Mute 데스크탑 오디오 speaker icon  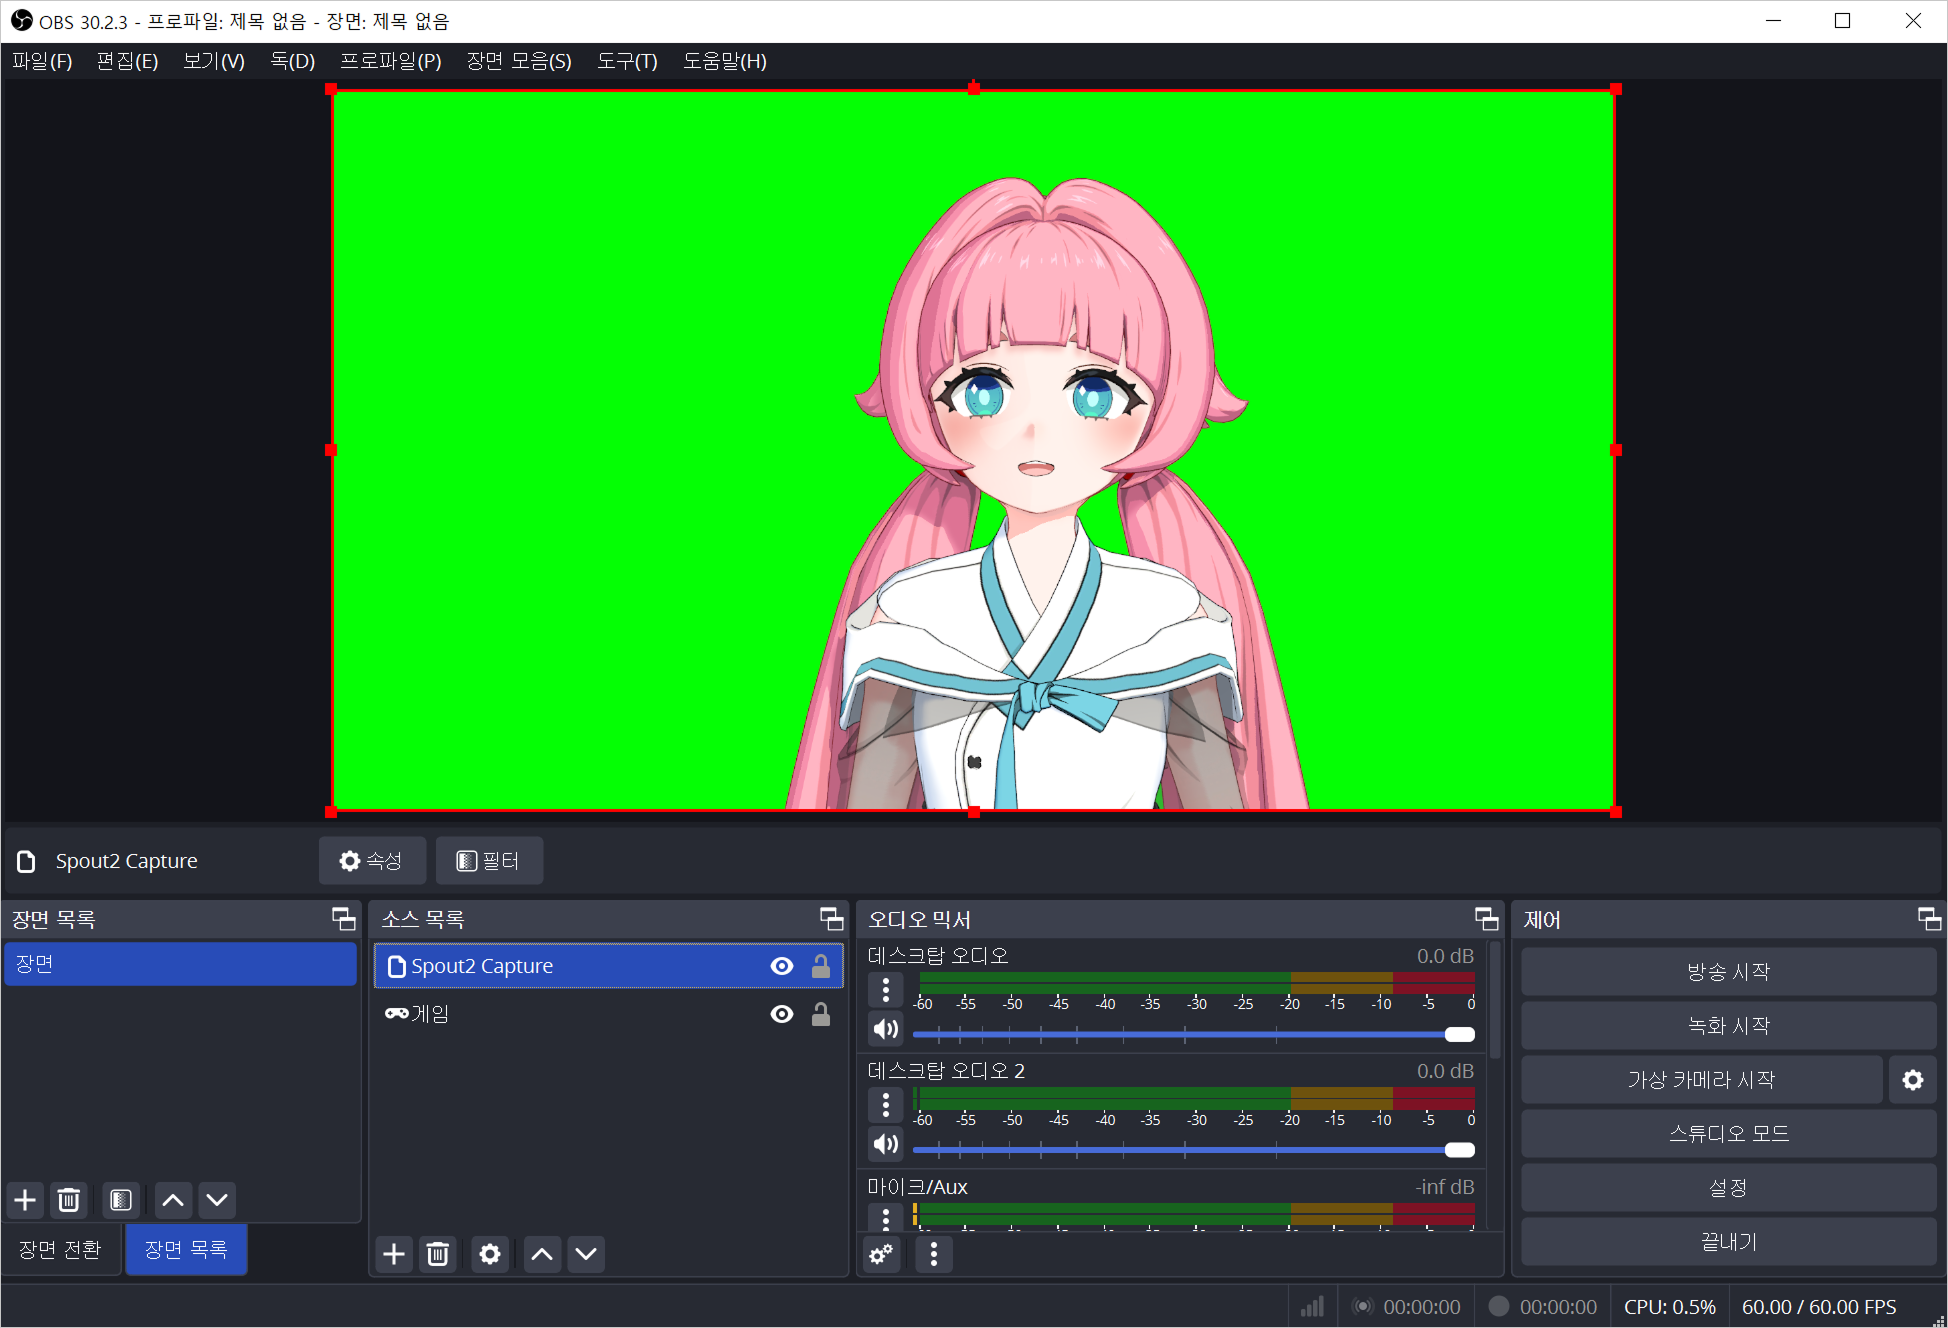pos(886,1029)
